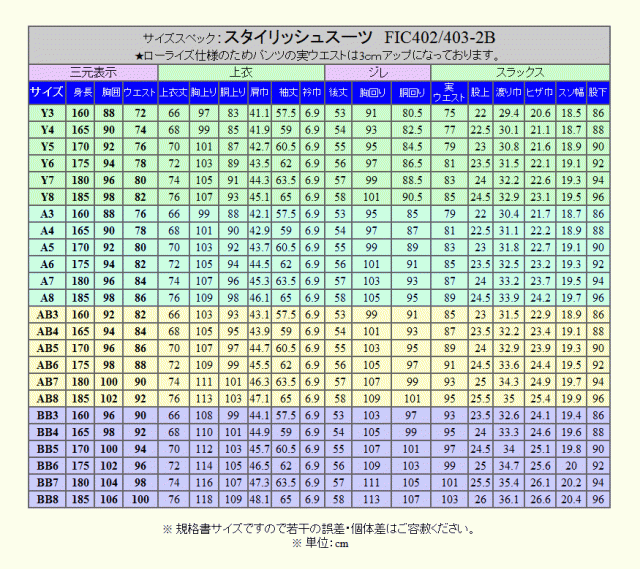This screenshot has width=640, height=569.
Task: Click the A5 size row label
Action: click(47, 247)
